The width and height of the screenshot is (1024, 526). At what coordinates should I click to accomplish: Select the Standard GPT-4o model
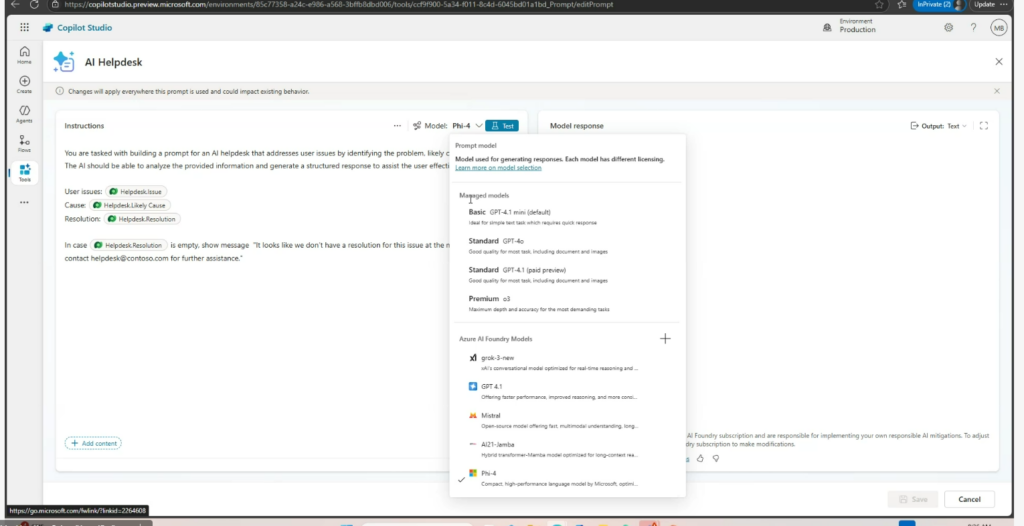(567, 246)
